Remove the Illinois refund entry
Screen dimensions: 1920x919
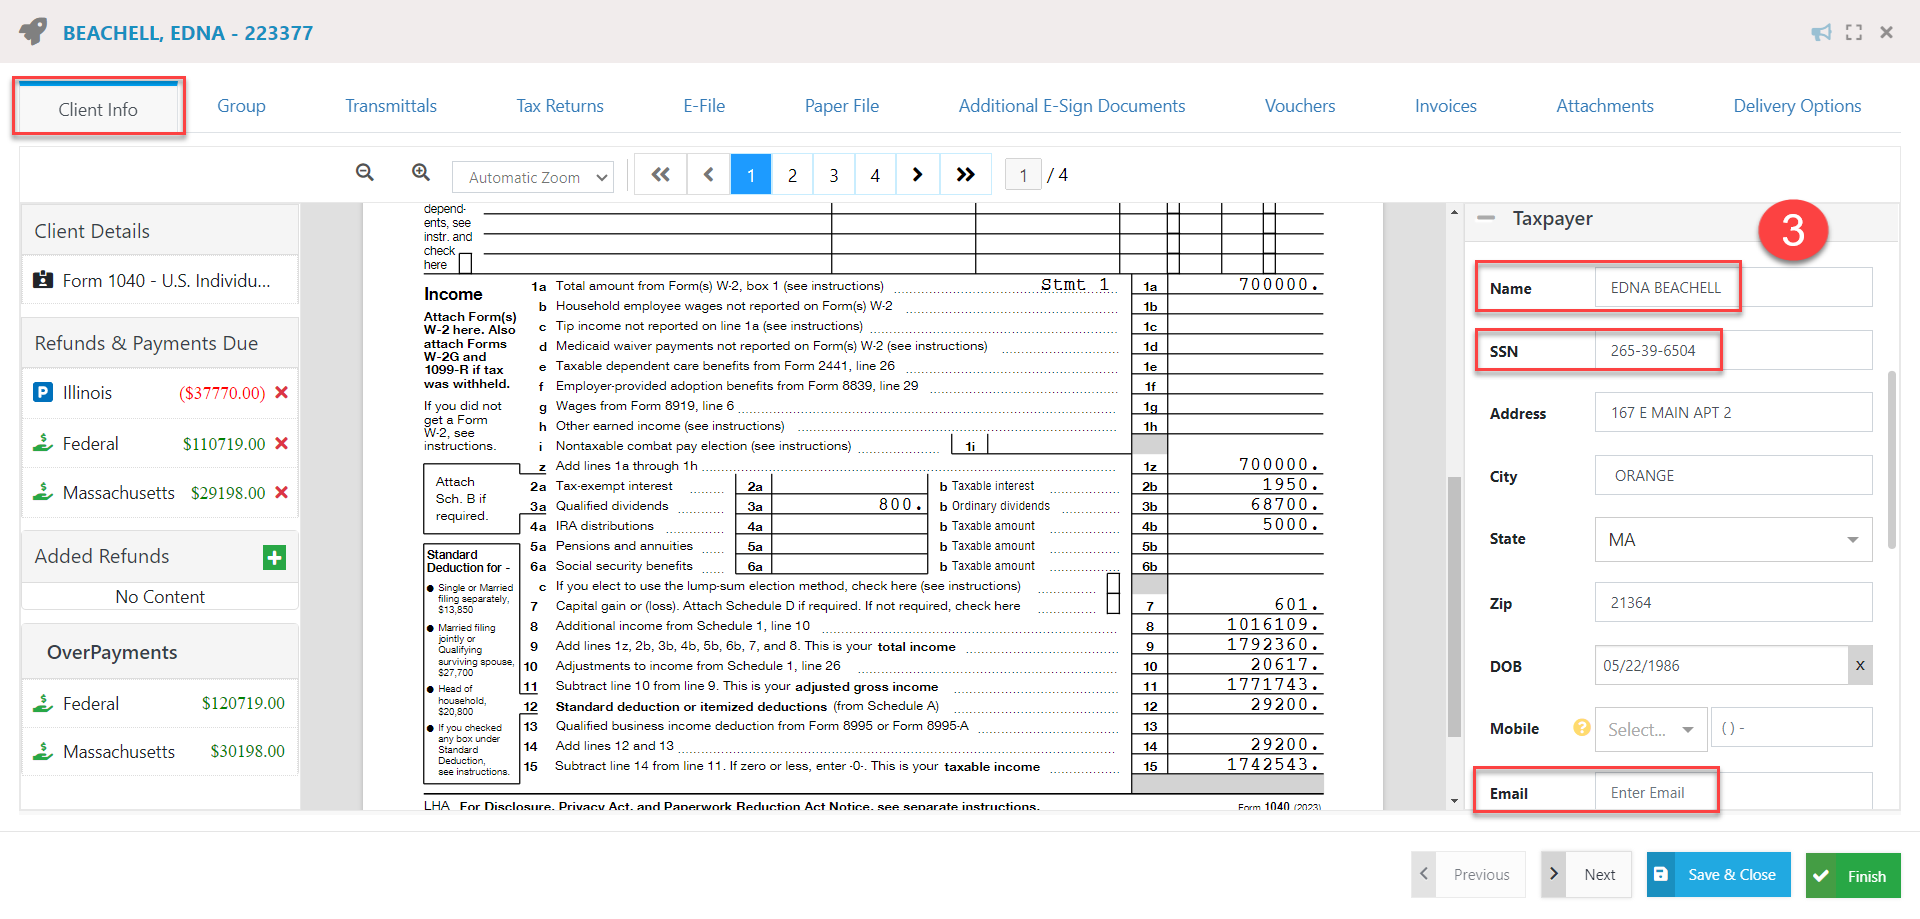pos(282,393)
